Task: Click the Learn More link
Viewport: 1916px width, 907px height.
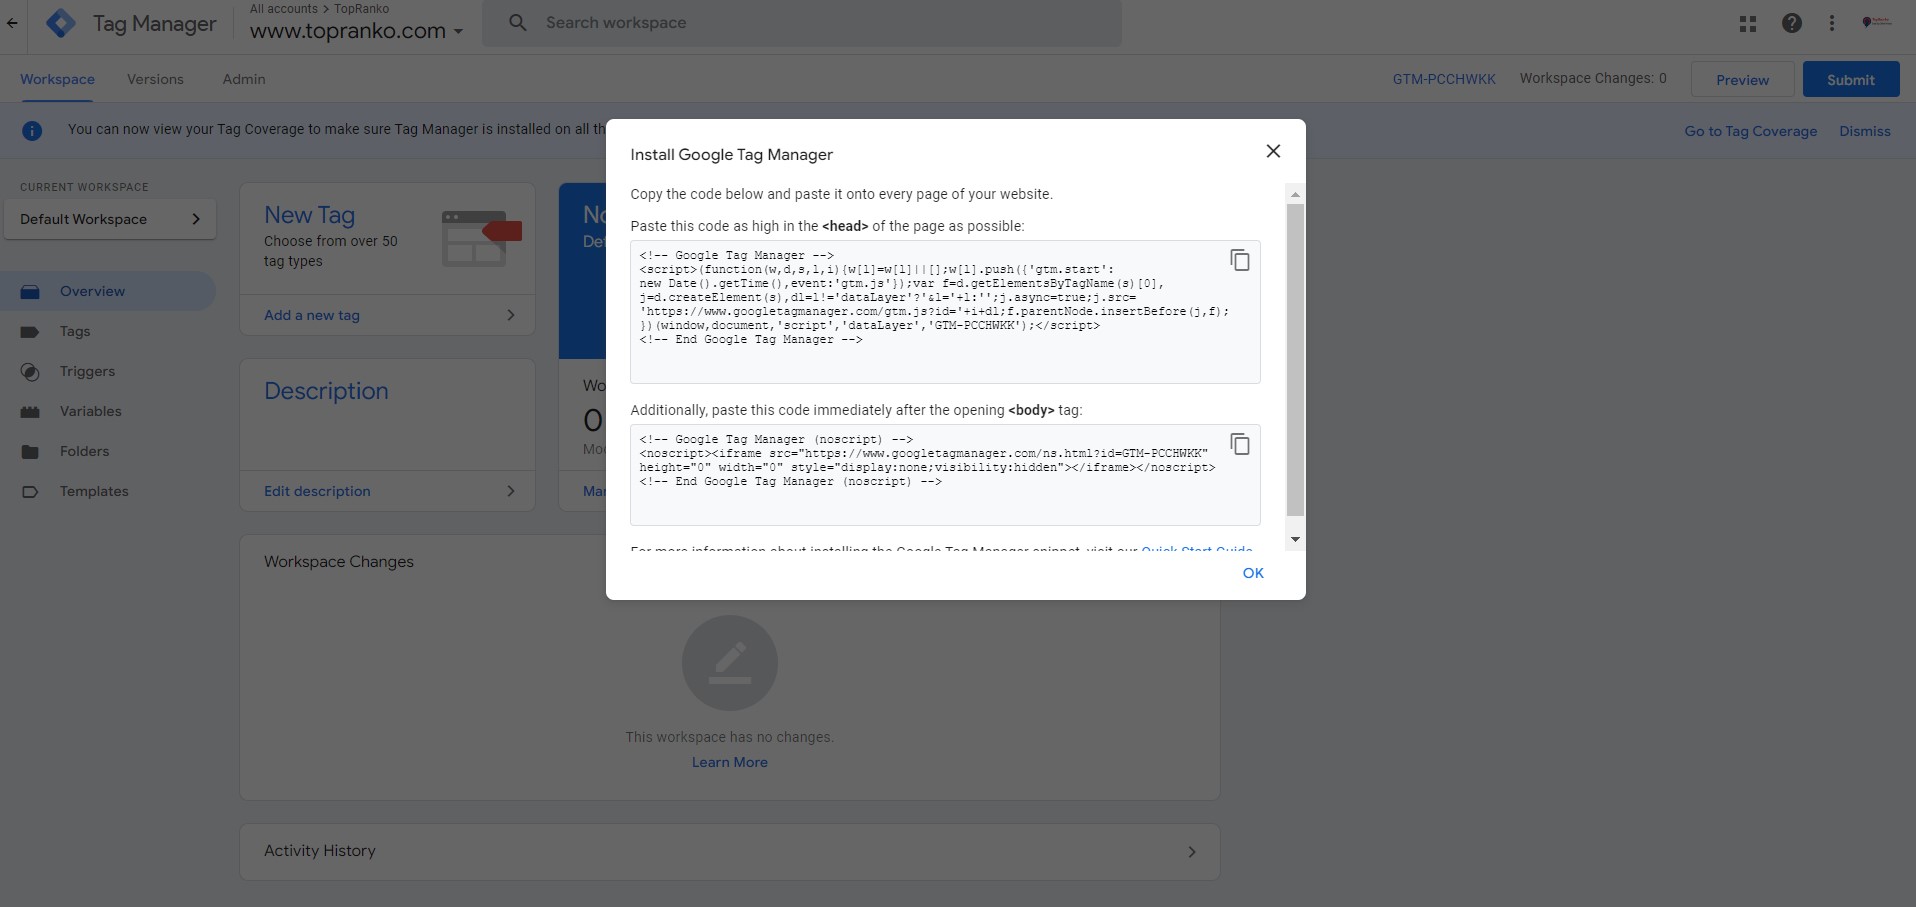Action: (730, 762)
